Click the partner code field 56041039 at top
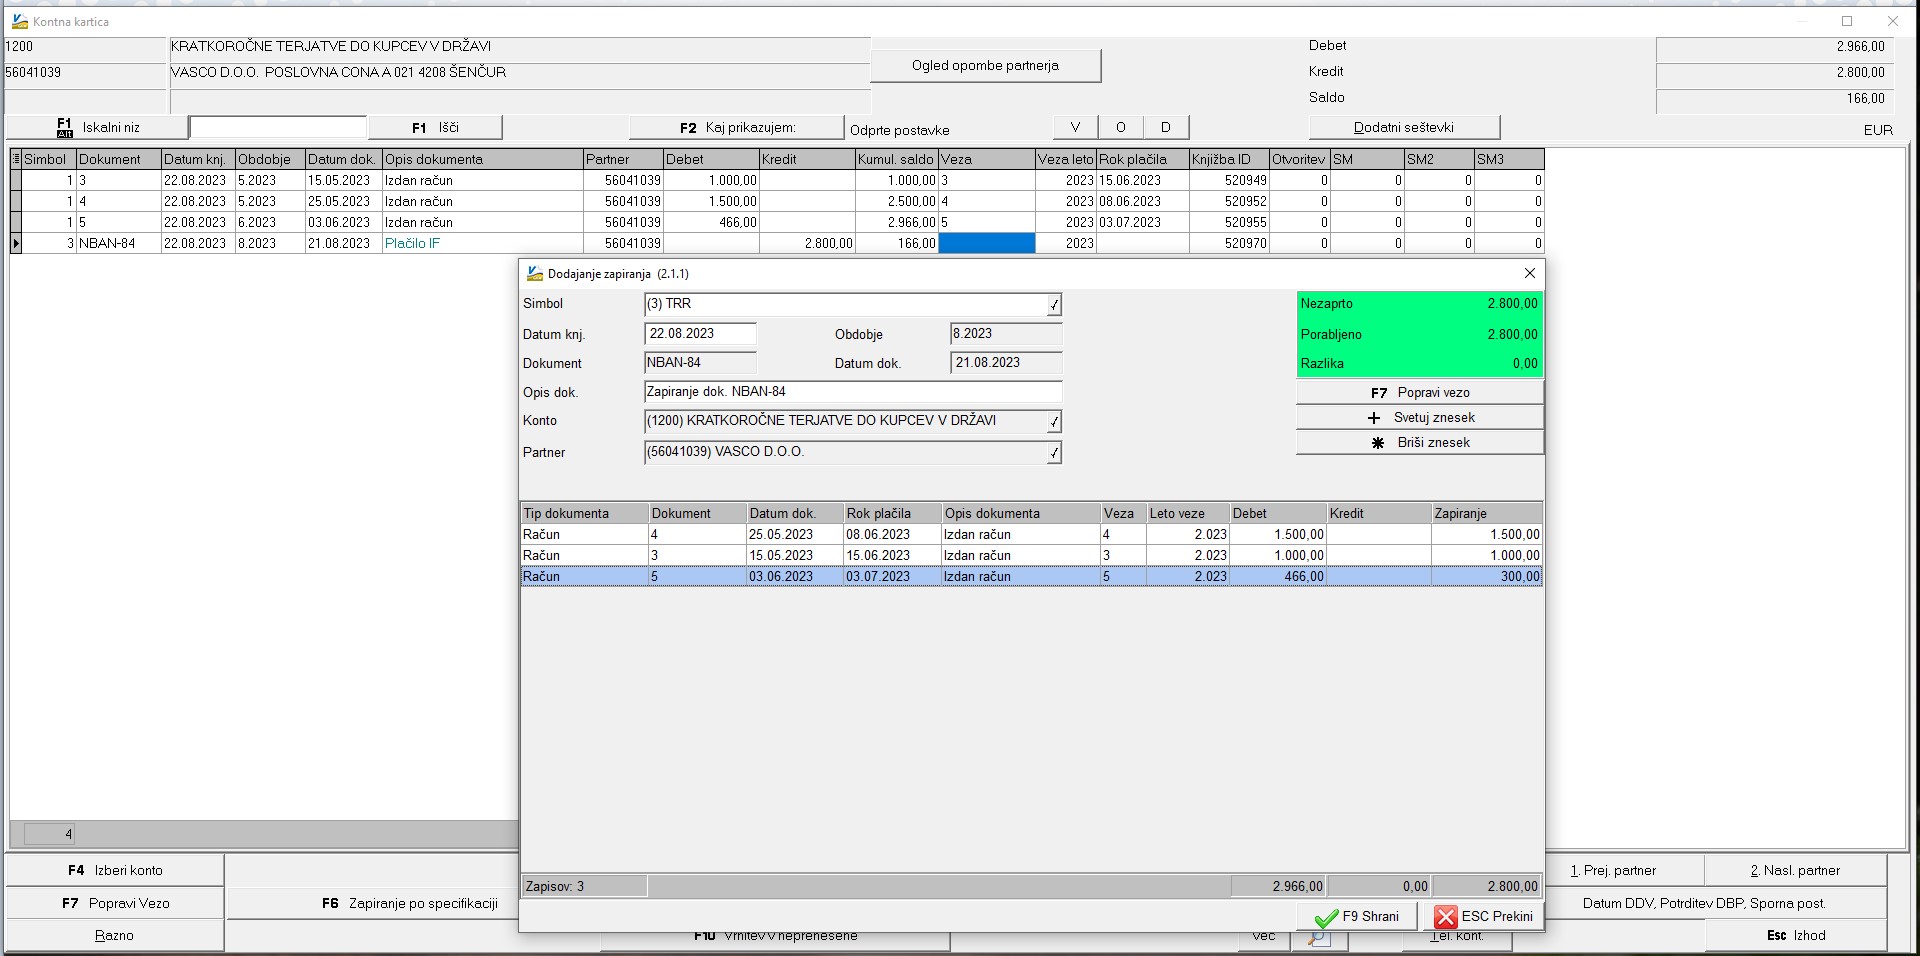Image resolution: width=1920 pixels, height=956 pixels. point(85,73)
